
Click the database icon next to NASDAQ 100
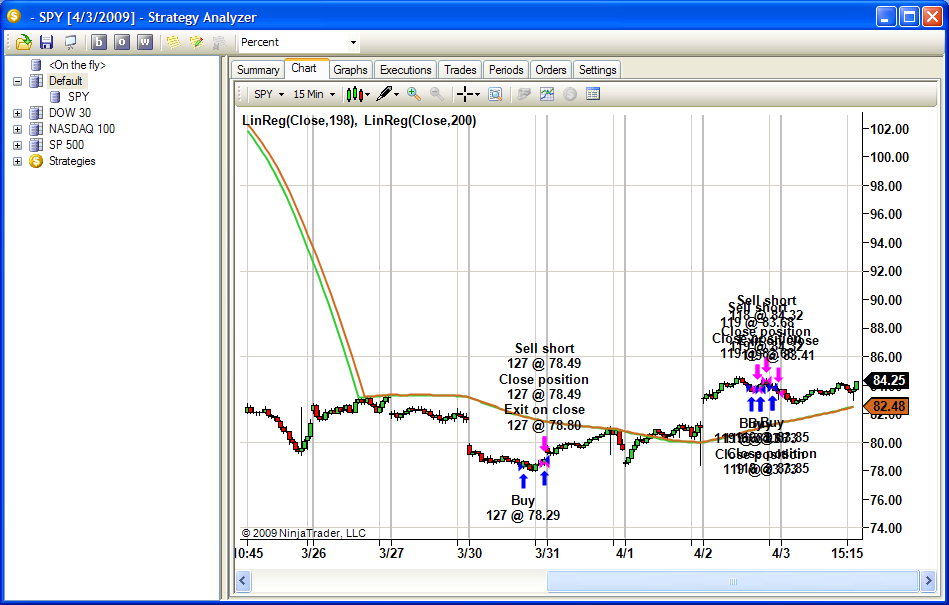tap(36, 129)
